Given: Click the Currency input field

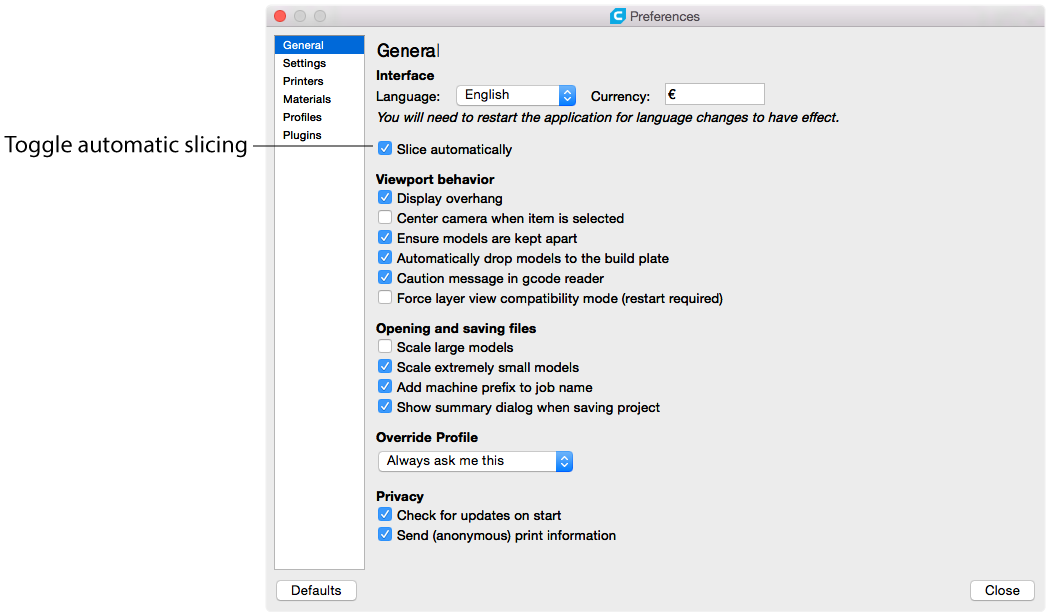Looking at the screenshot, I should tap(715, 94).
